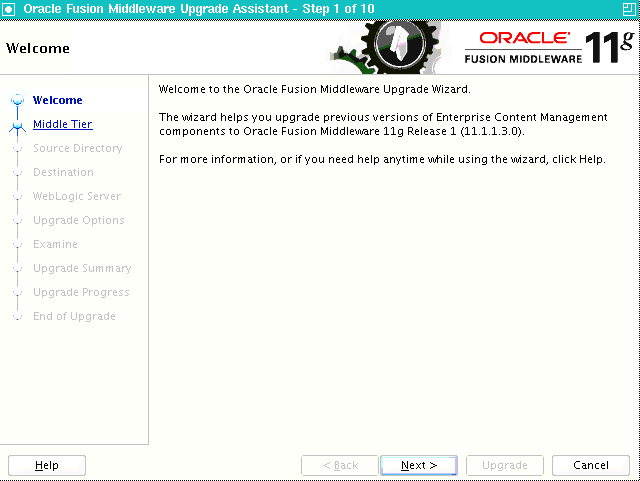Click the 'Welcome' page heading
Viewport: 640px width, 481px height.
(38, 48)
